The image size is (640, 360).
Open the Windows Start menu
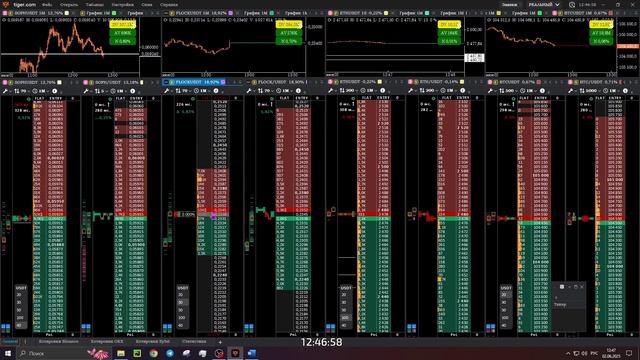7,353
